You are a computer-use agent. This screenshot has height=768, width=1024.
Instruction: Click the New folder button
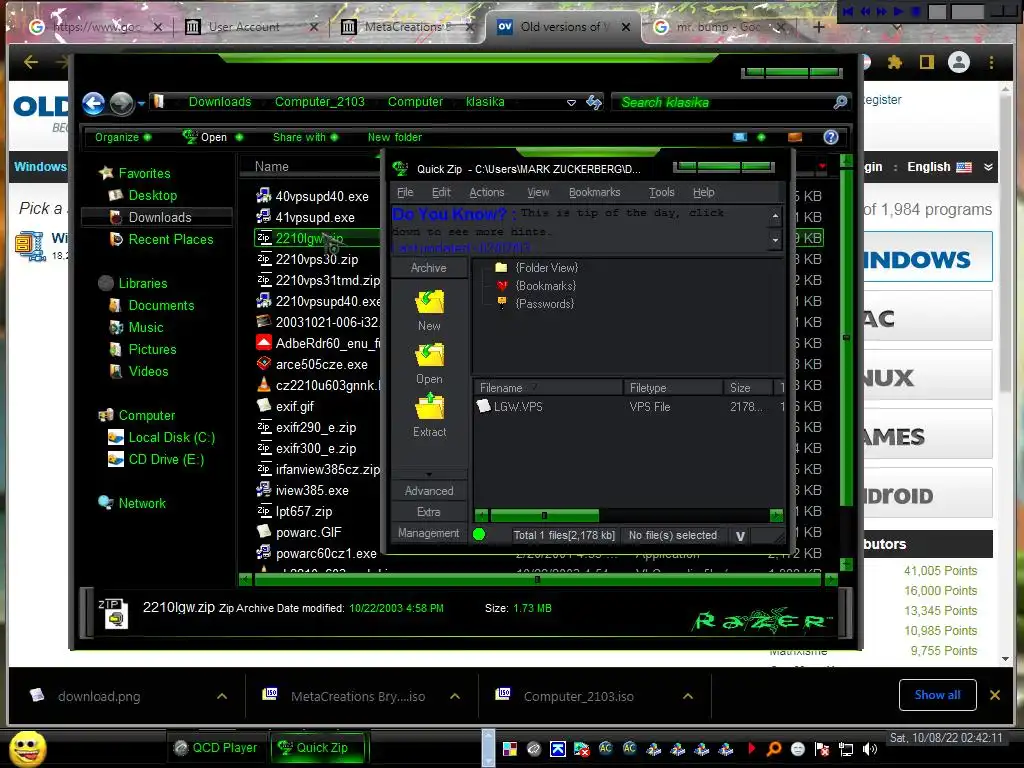394,137
